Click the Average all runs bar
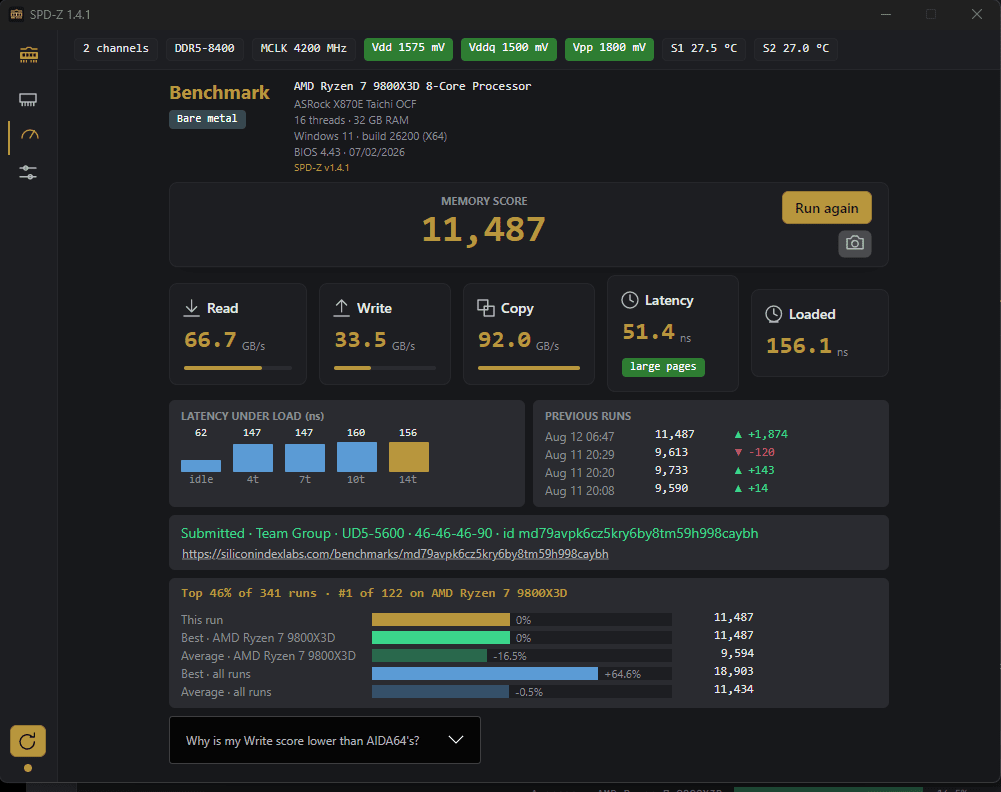 coord(440,691)
